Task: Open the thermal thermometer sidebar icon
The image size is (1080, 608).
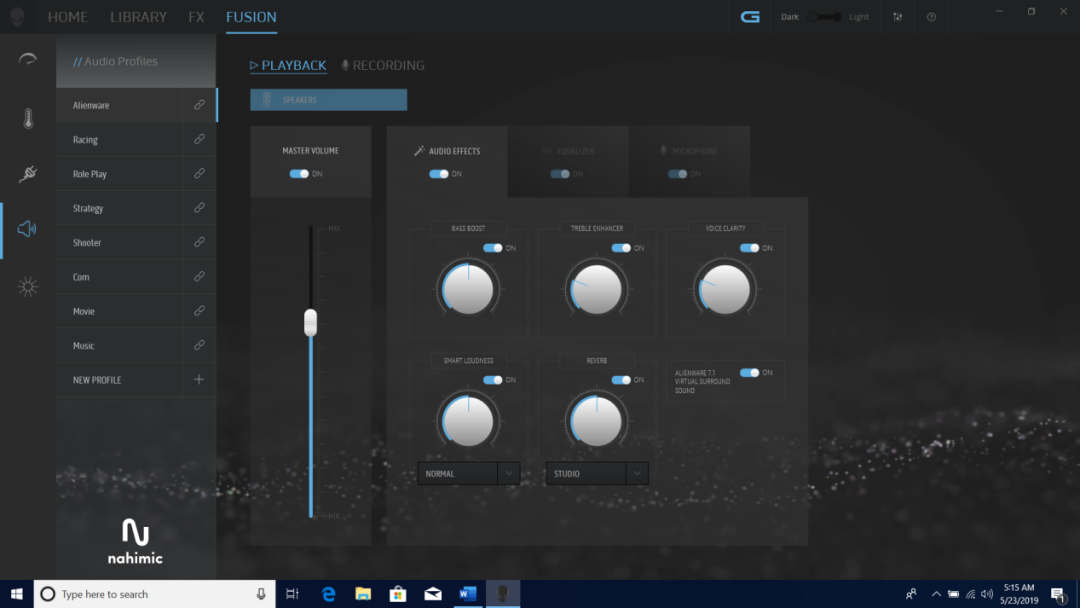Action: pyautogui.click(x=28, y=118)
